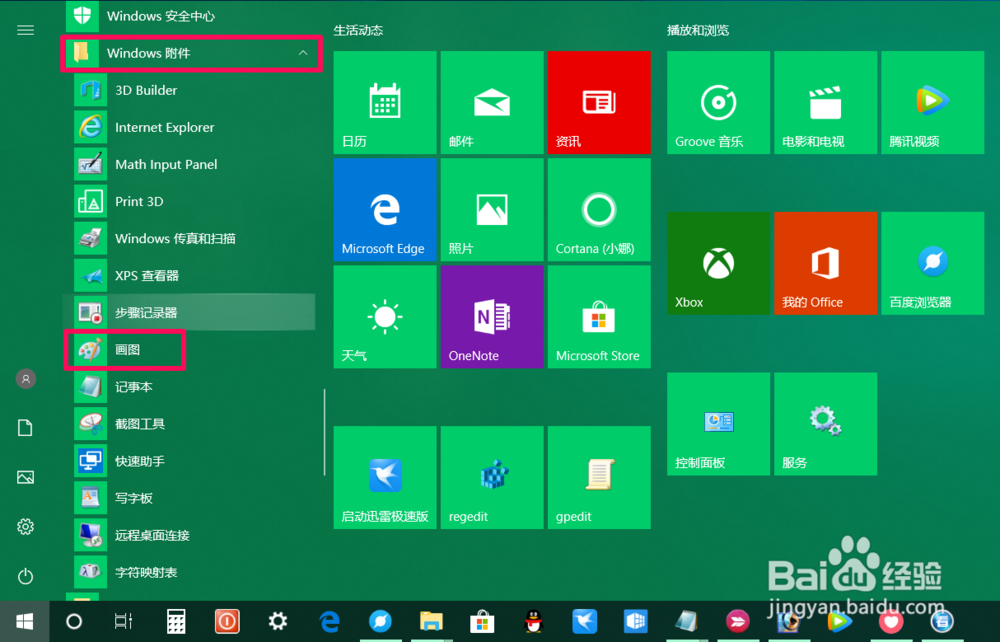Image resolution: width=1000 pixels, height=642 pixels.
Task: Open the 启动迅雷极速版 tile
Action: 385,478
